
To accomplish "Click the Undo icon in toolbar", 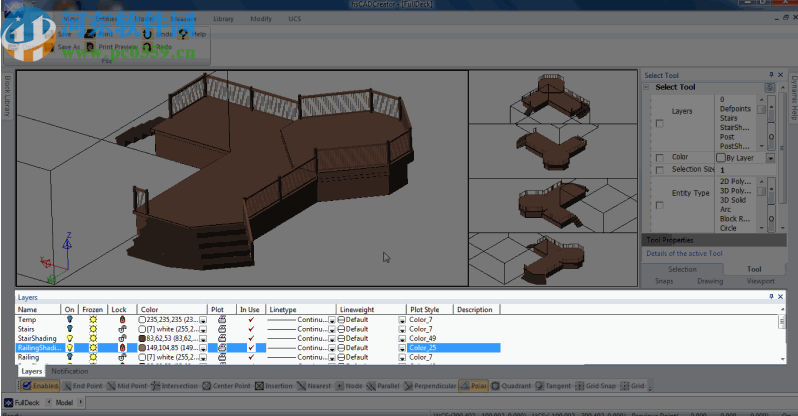I will click(x=150, y=34).
